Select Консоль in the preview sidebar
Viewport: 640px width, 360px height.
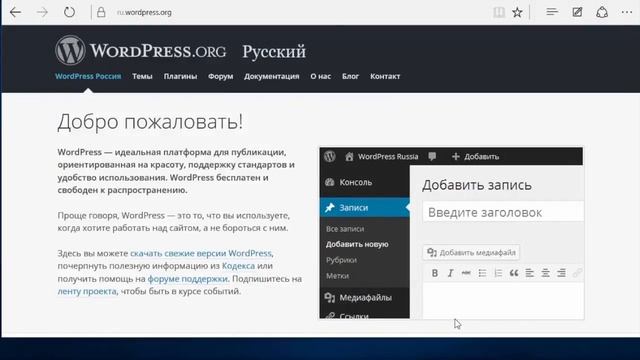pyautogui.click(x=364, y=182)
